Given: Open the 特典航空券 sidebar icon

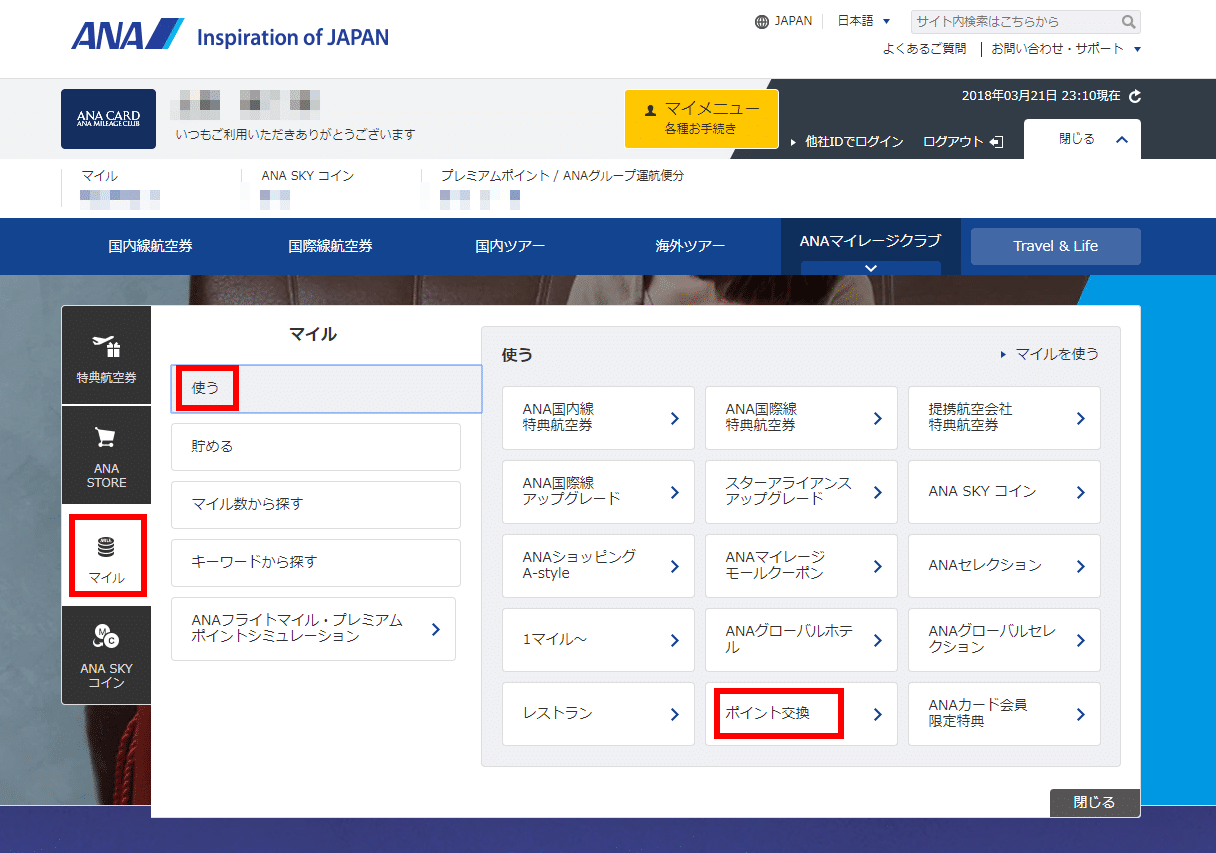Looking at the screenshot, I should pyautogui.click(x=106, y=356).
